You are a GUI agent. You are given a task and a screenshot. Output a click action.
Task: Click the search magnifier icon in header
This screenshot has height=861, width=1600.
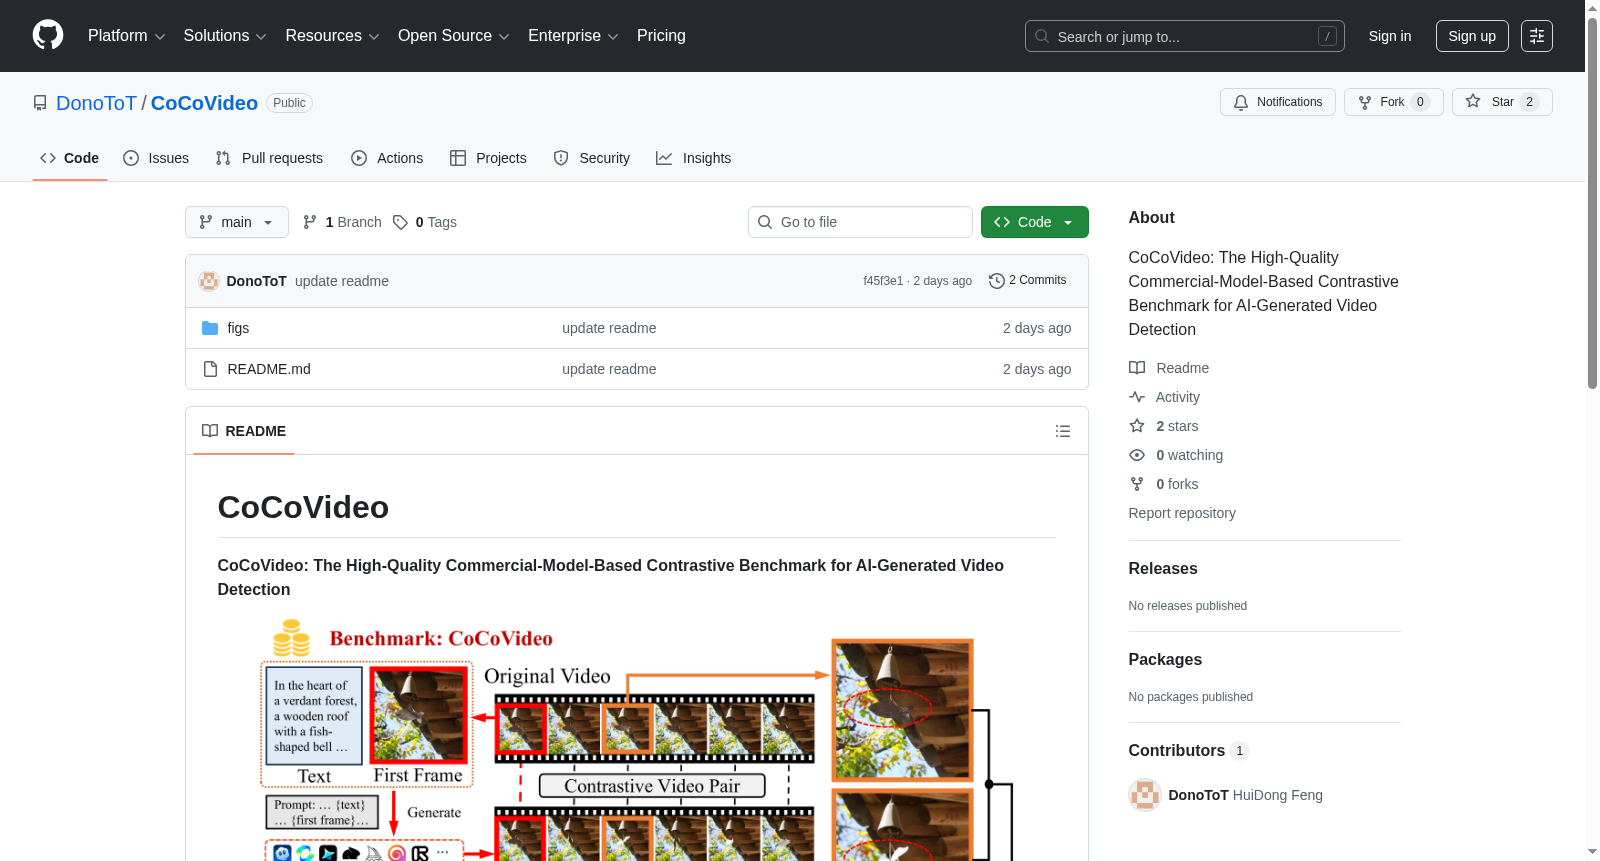click(1042, 36)
